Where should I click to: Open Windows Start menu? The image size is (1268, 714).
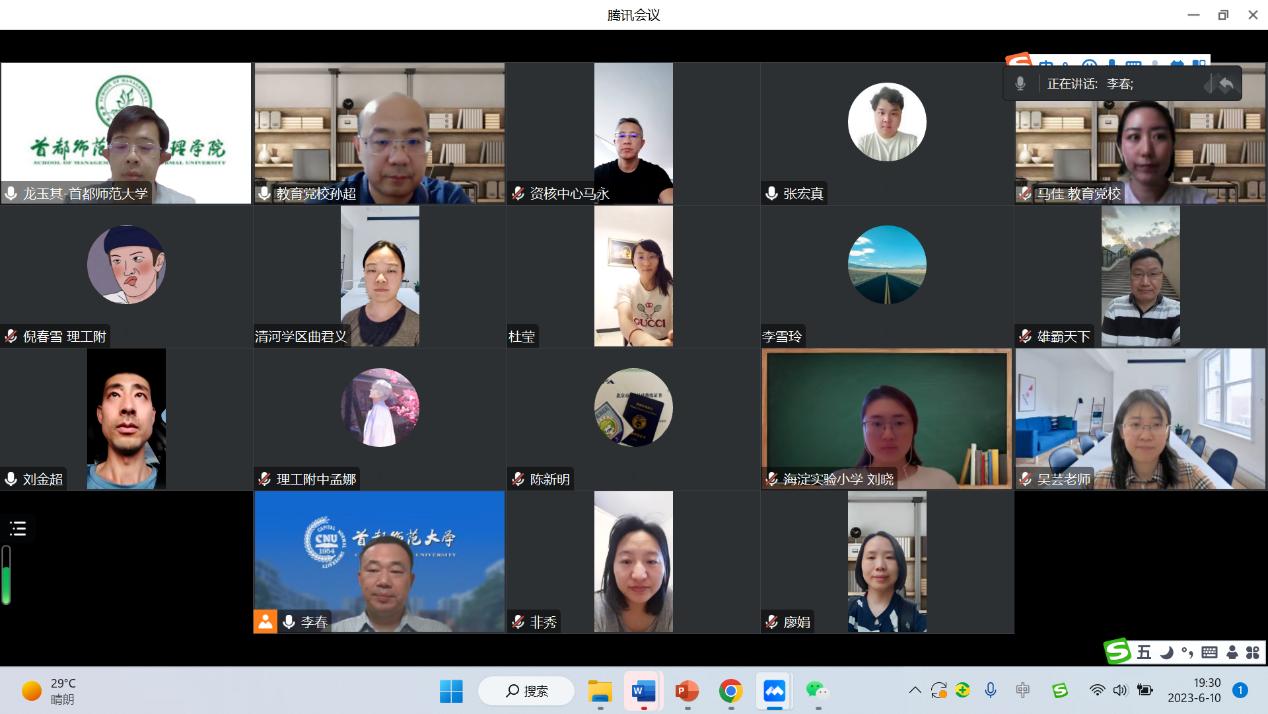[451, 691]
